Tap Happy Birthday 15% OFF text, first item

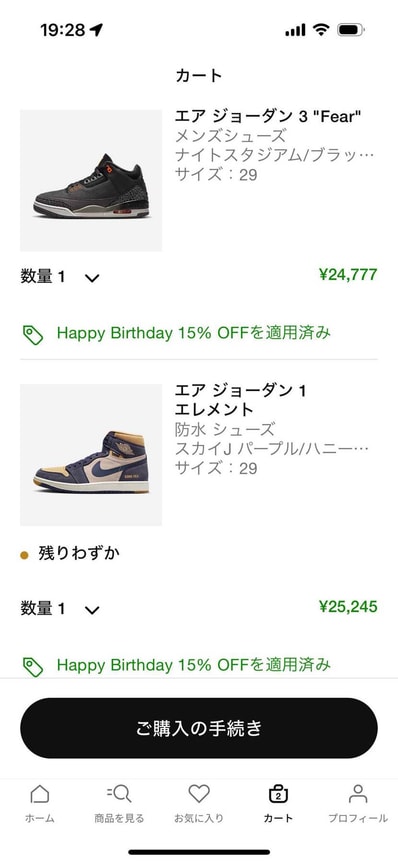(194, 333)
